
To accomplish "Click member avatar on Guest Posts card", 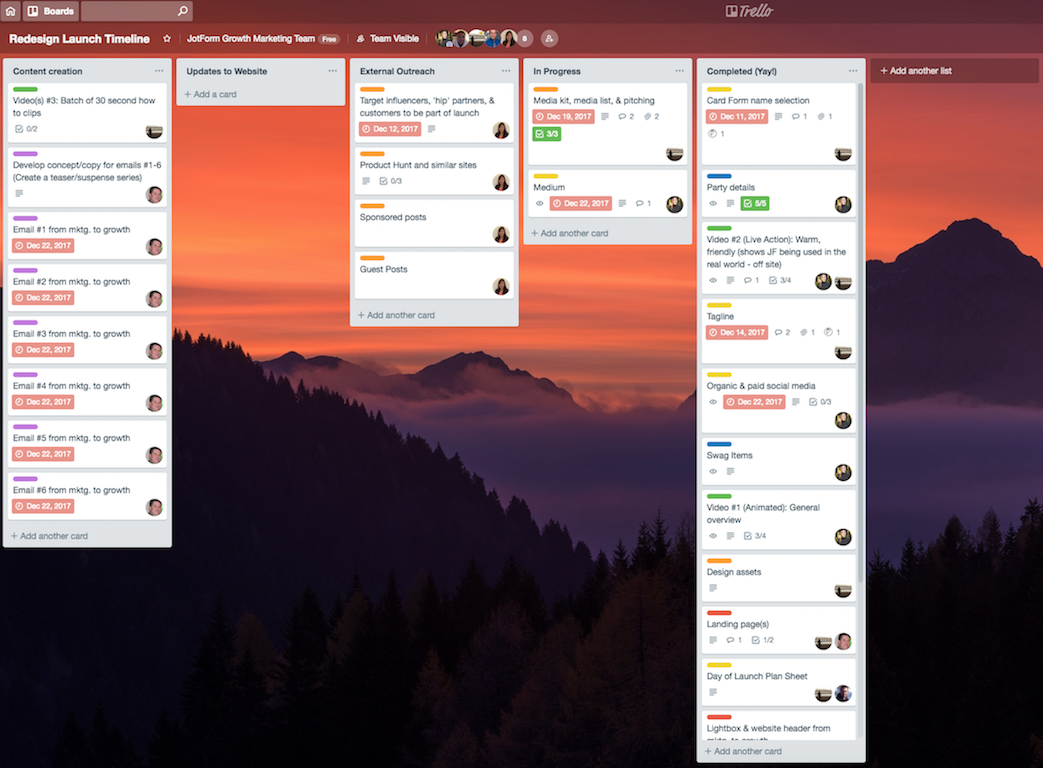I will click(x=501, y=287).
